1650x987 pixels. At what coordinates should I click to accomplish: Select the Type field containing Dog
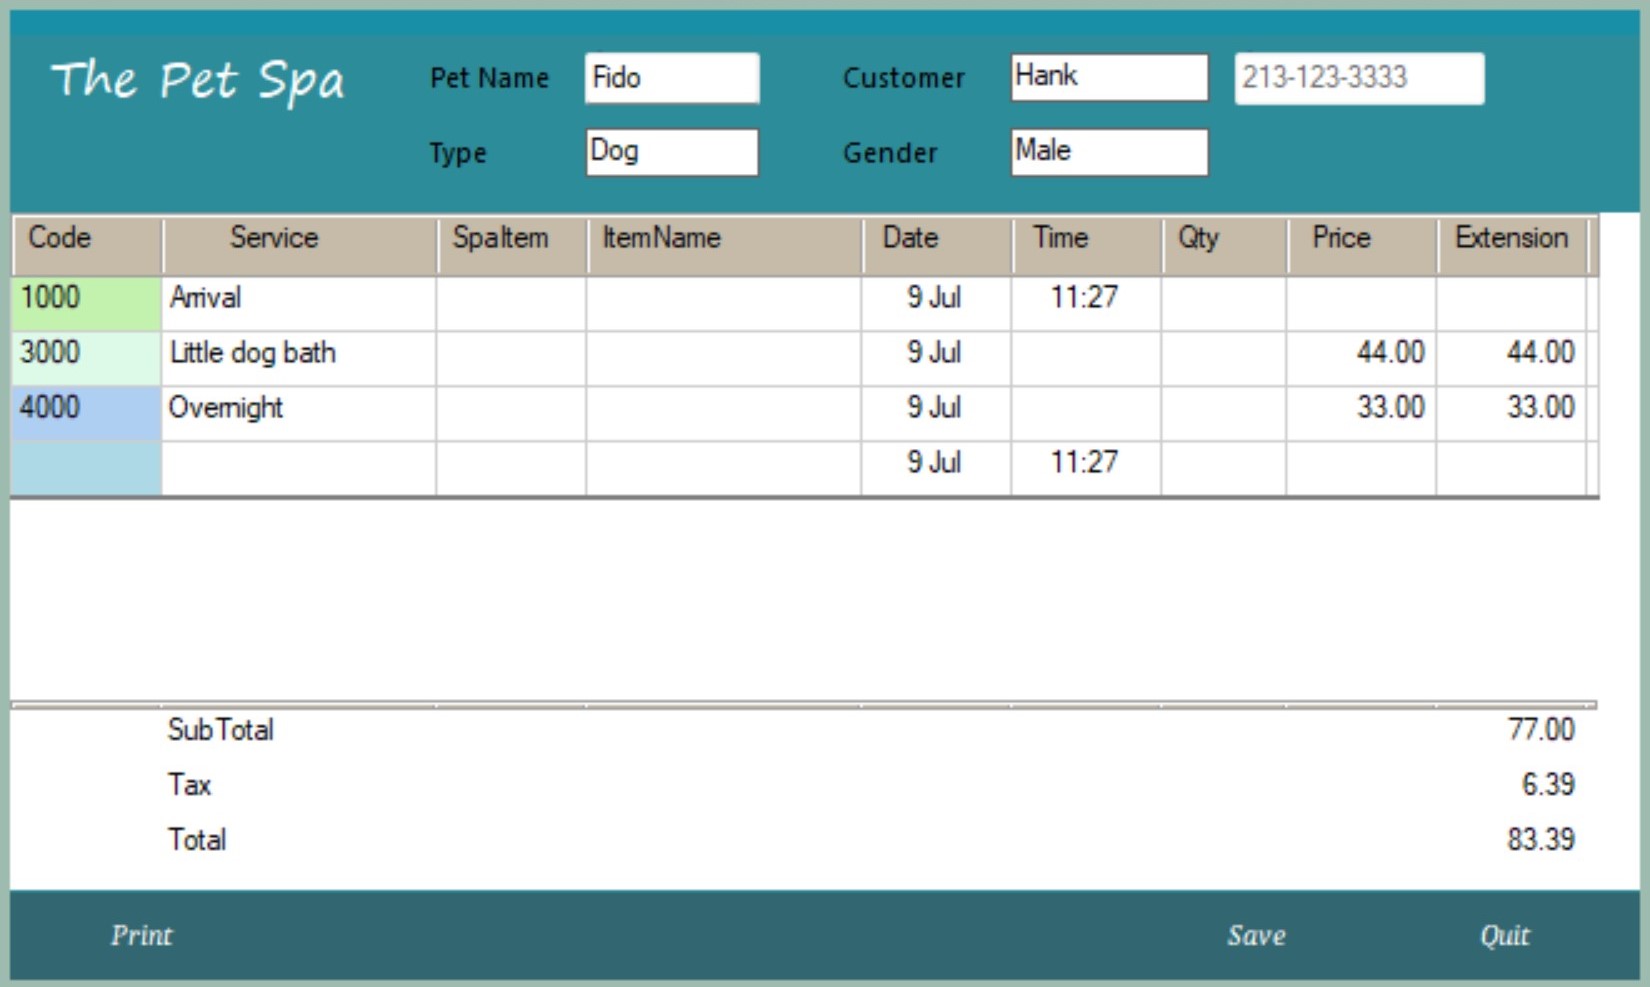[x=671, y=152]
